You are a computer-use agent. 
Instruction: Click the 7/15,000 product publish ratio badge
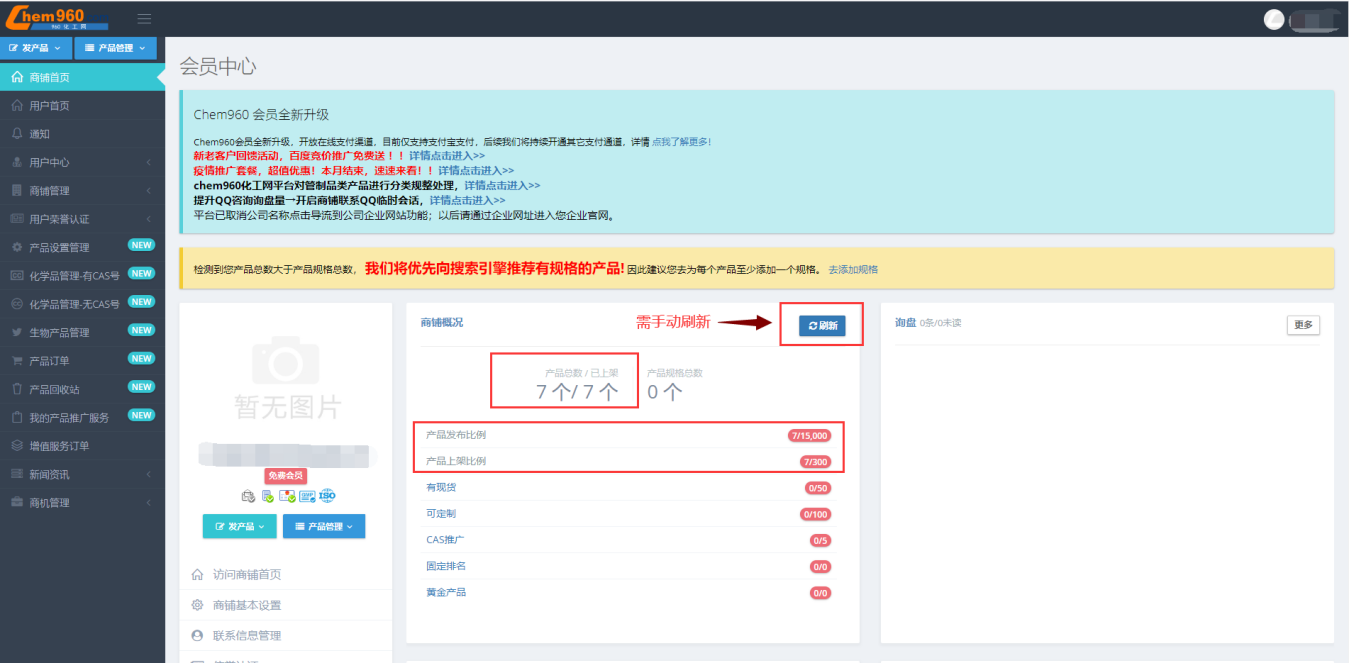tap(809, 435)
